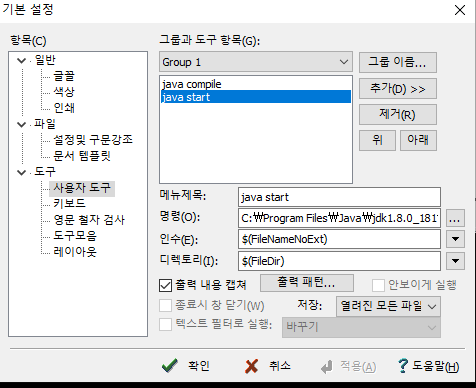Viewport: 476px width, 388px height.
Task: Toggle 텍스트 필터로 실행 checkbox
Action: click(x=166, y=324)
